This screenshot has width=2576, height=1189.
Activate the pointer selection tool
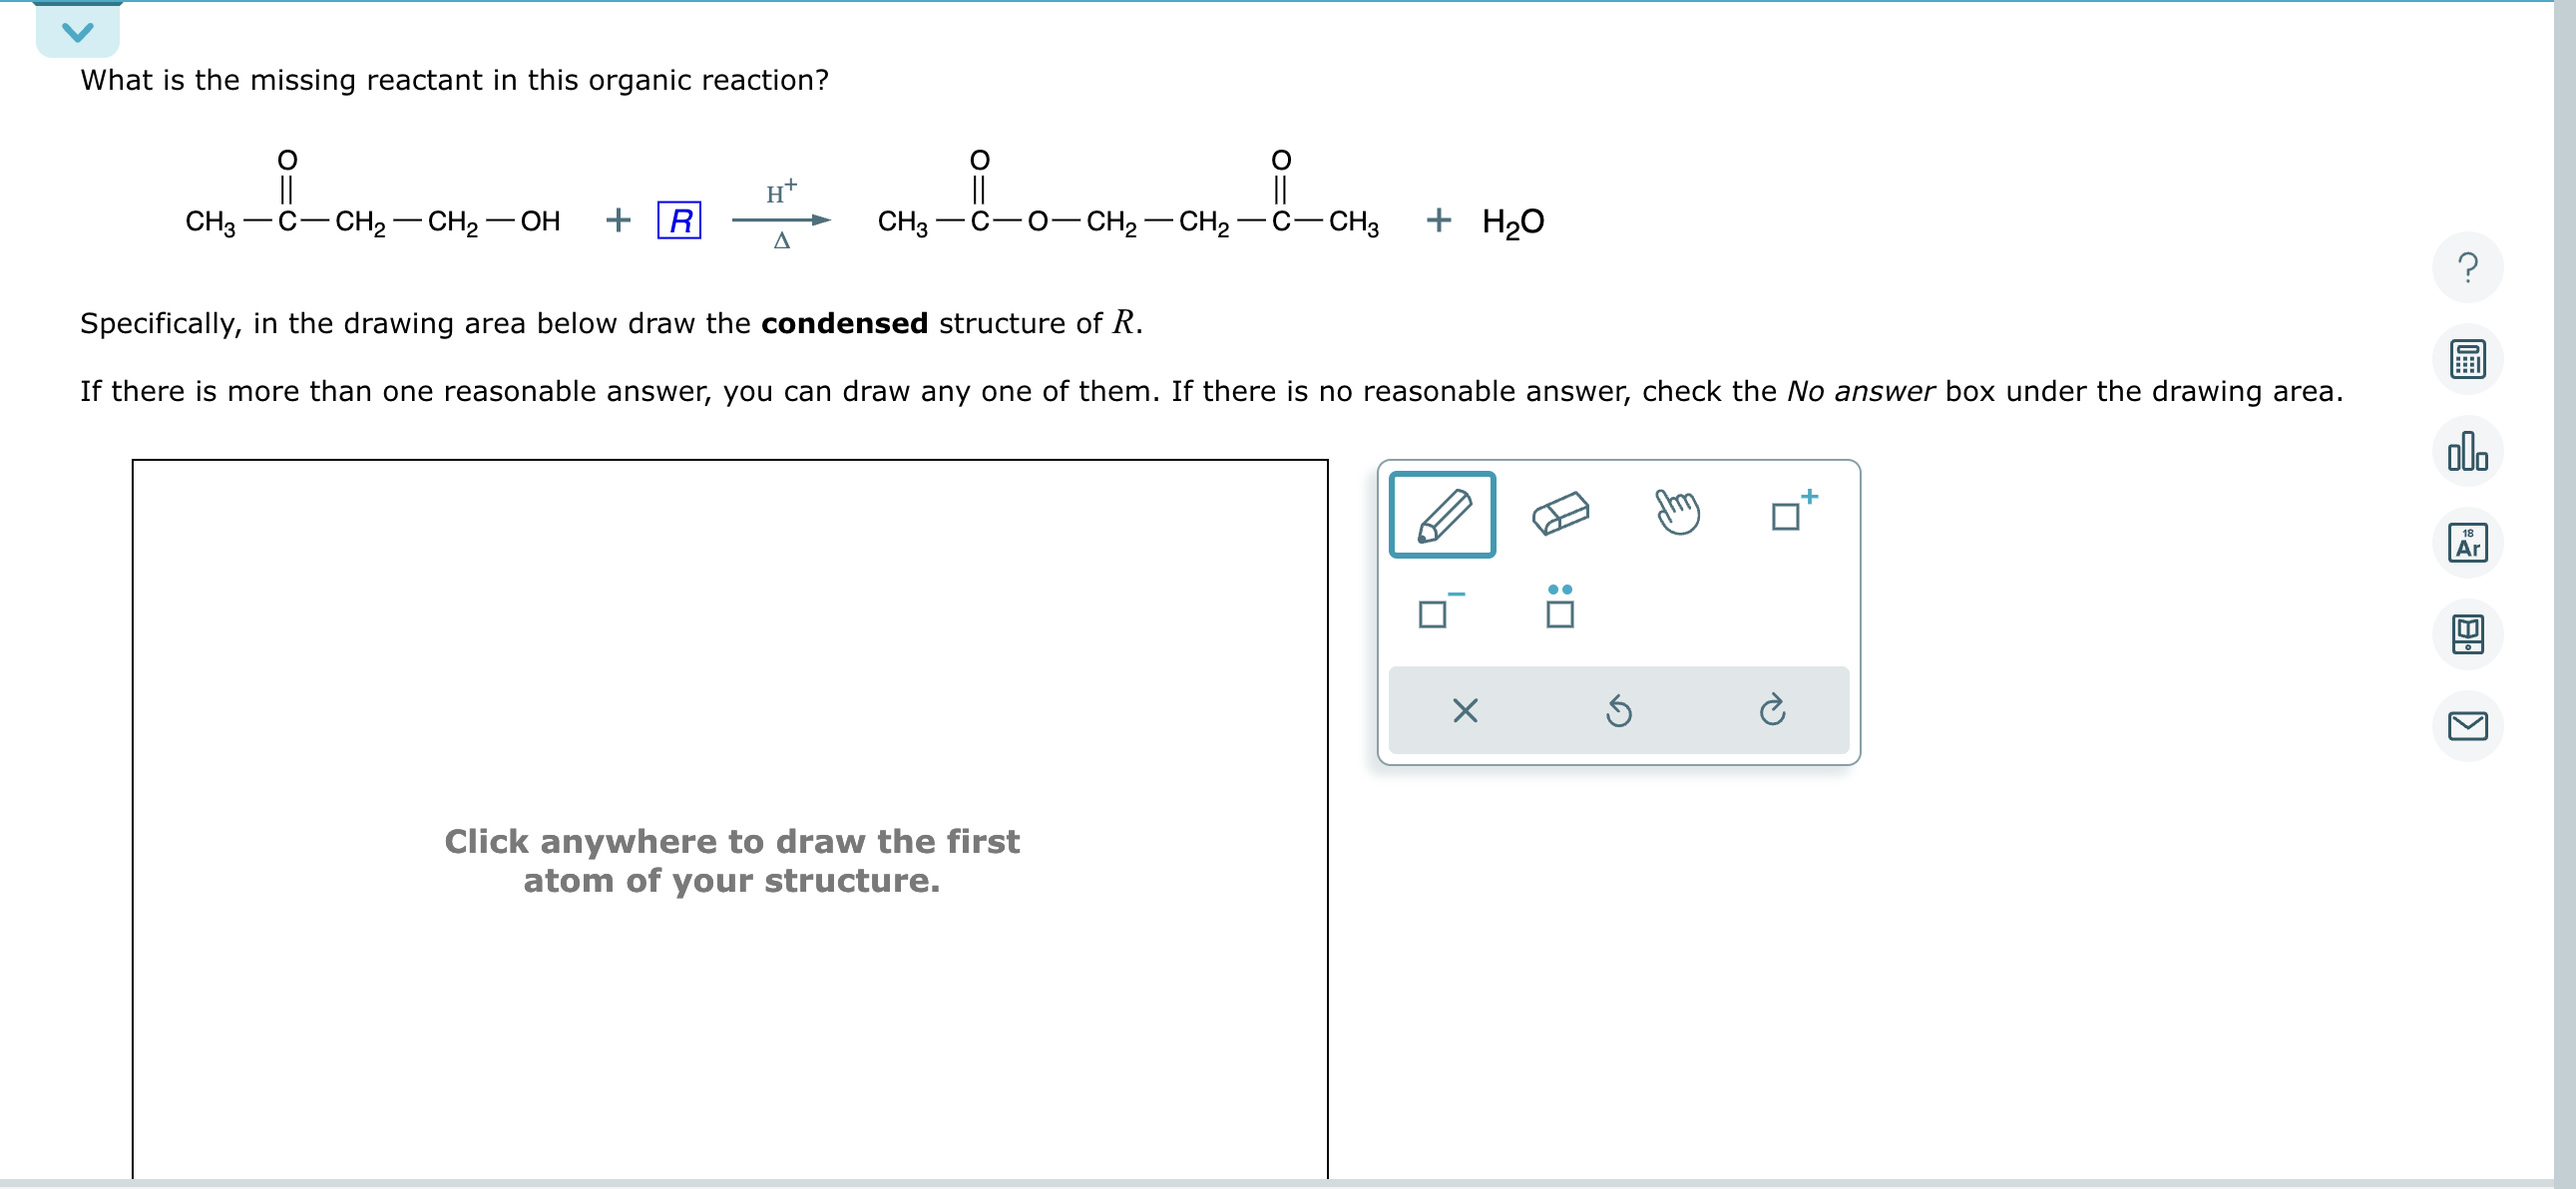[1677, 514]
